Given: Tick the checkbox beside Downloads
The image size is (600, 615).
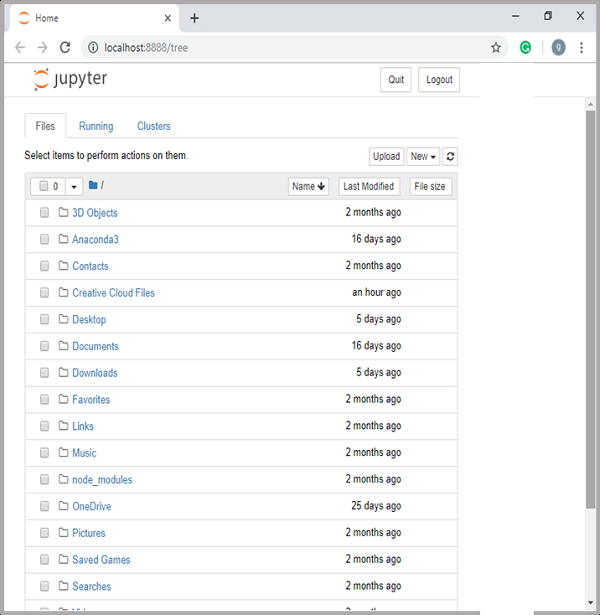Looking at the screenshot, I should tap(45, 373).
